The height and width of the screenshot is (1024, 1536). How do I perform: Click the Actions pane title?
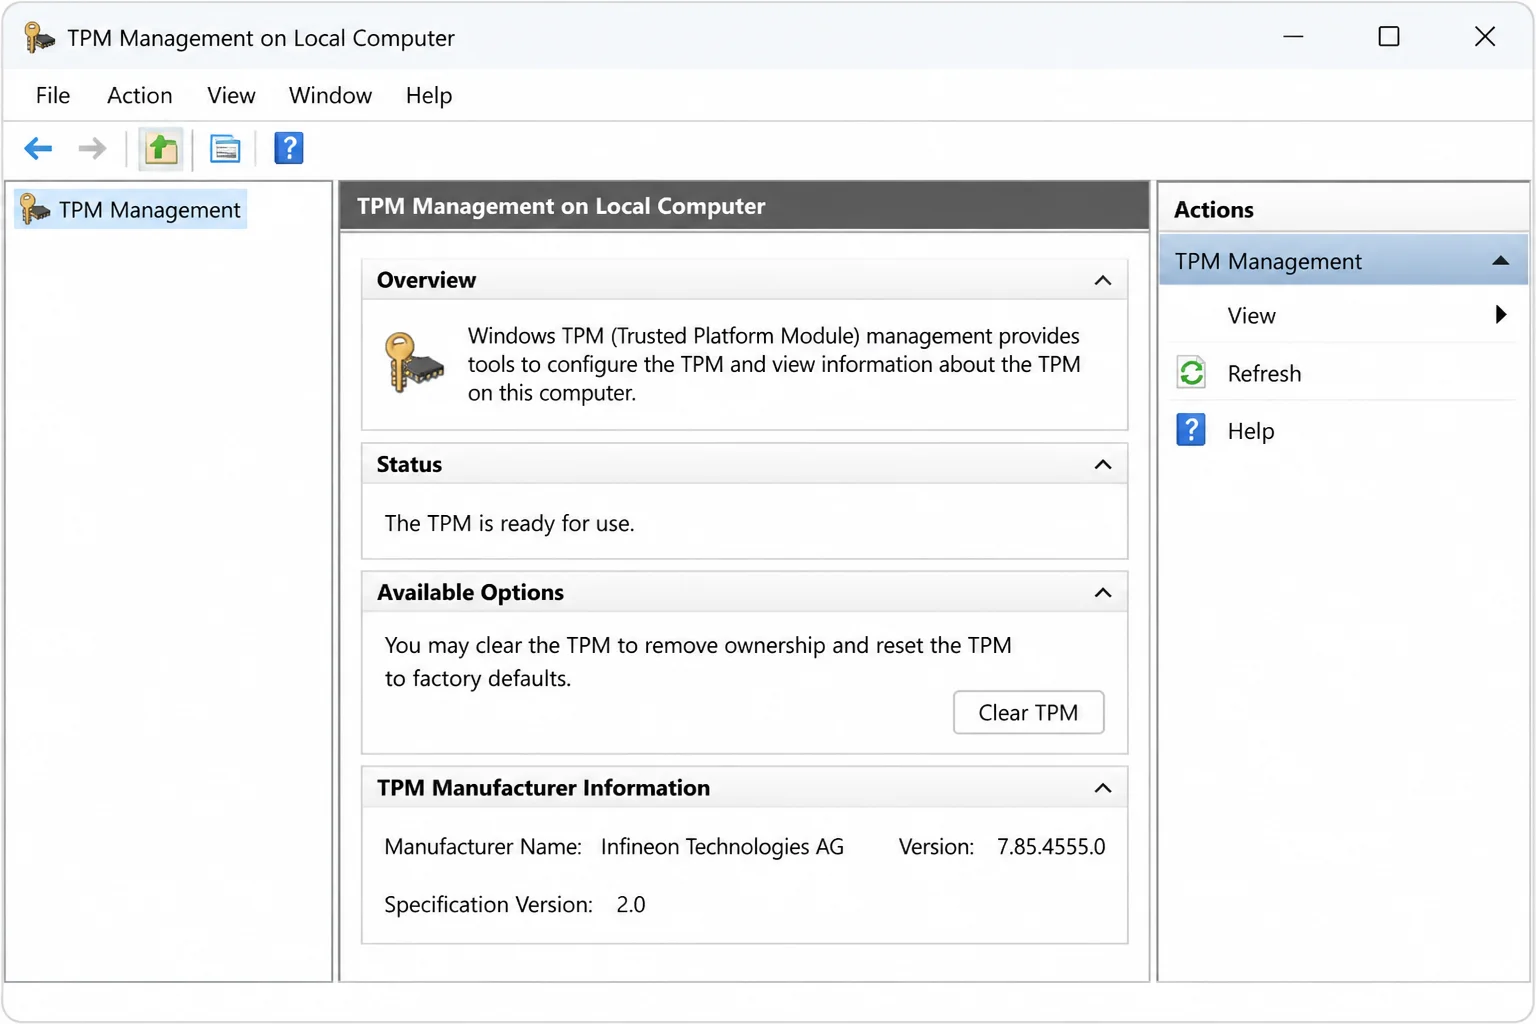1213,210
